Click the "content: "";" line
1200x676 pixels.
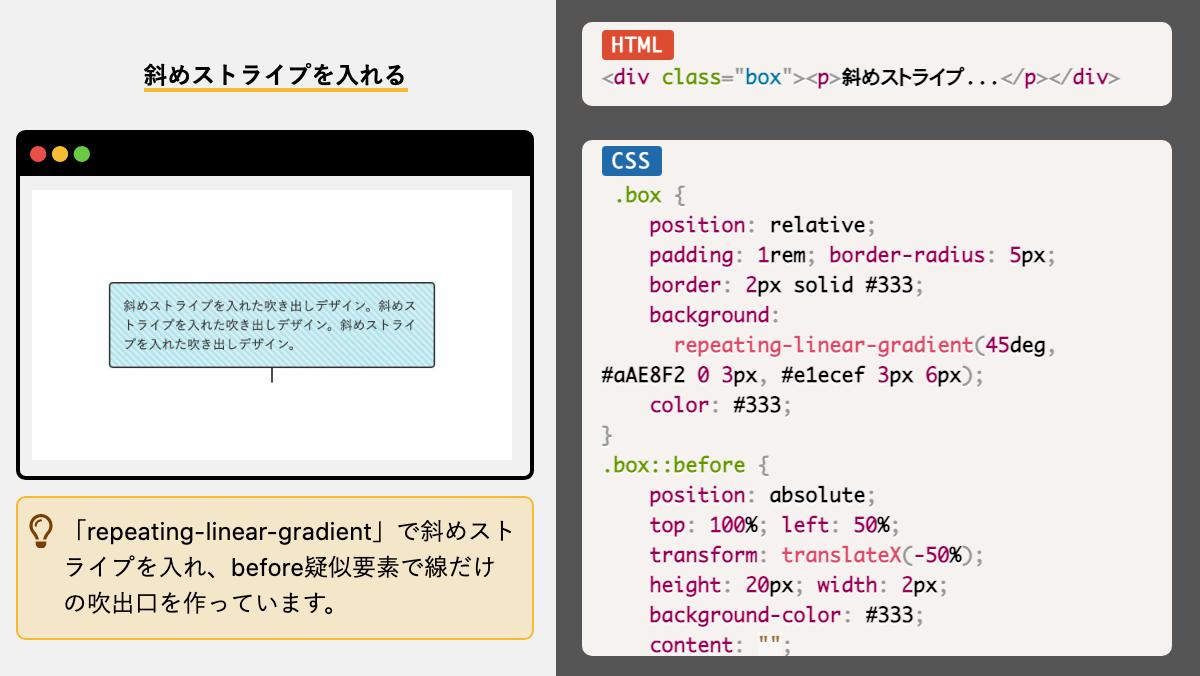click(720, 645)
